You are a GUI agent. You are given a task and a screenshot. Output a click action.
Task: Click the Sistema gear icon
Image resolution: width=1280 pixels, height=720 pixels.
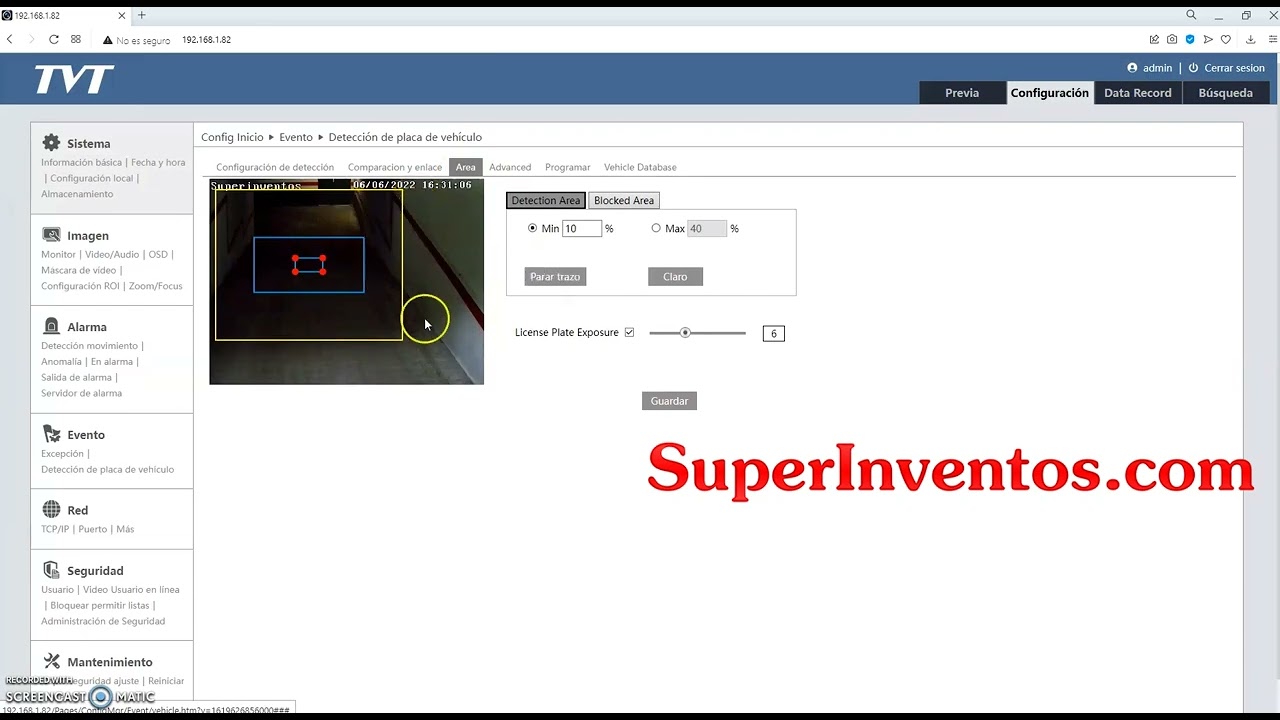click(x=51, y=143)
